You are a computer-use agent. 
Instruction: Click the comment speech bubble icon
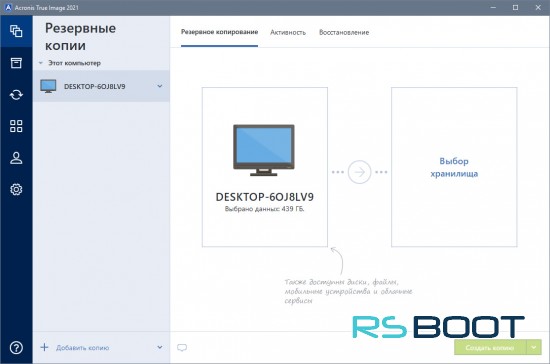(x=182, y=348)
